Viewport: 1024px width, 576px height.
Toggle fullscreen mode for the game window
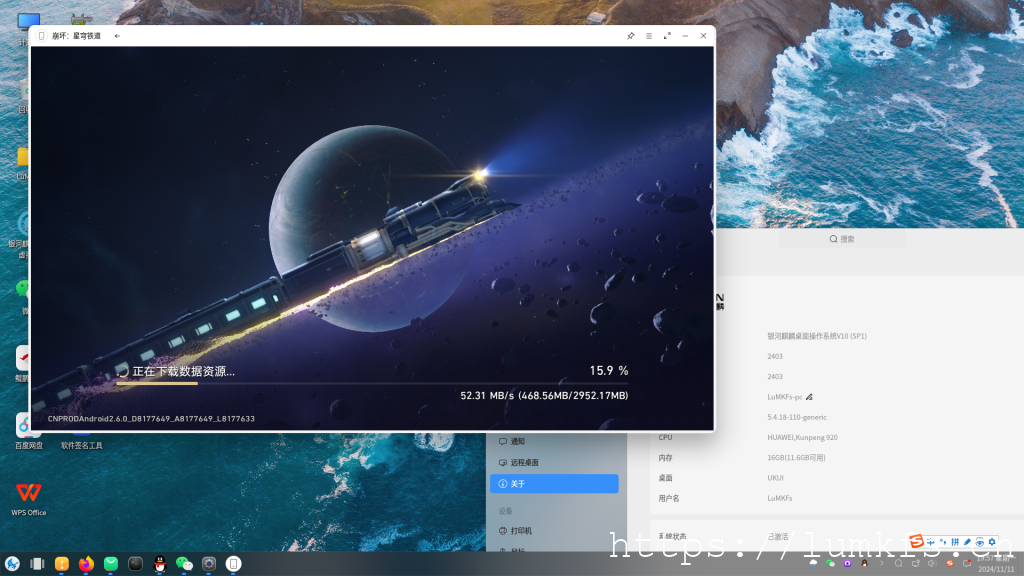[667, 36]
